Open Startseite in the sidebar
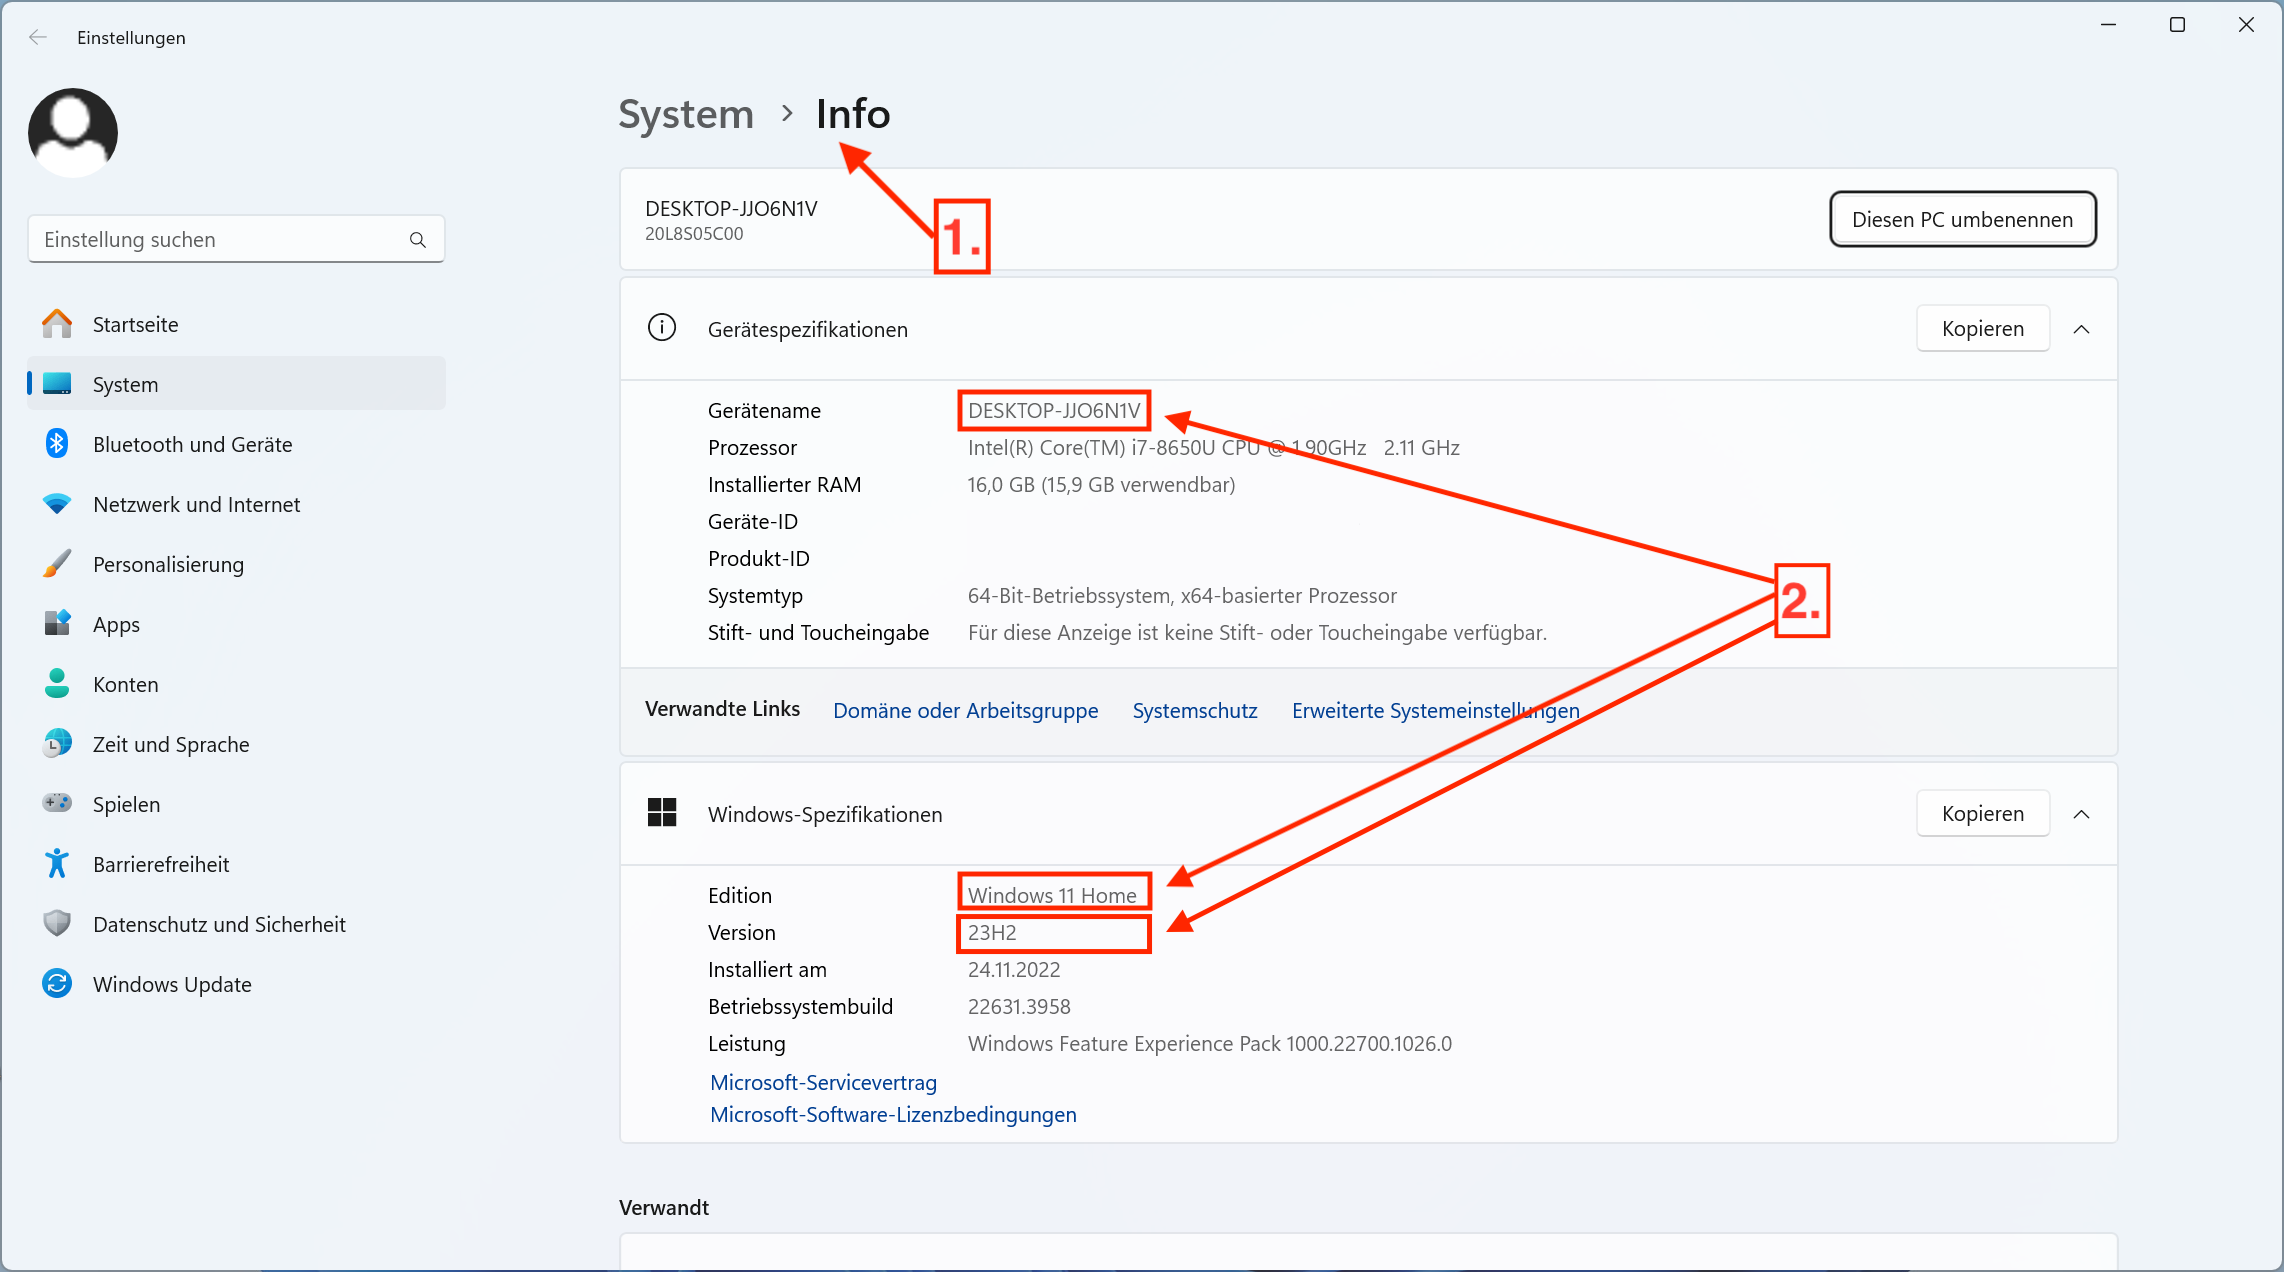This screenshot has width=2284, height=1272. (x=236, y=324)
